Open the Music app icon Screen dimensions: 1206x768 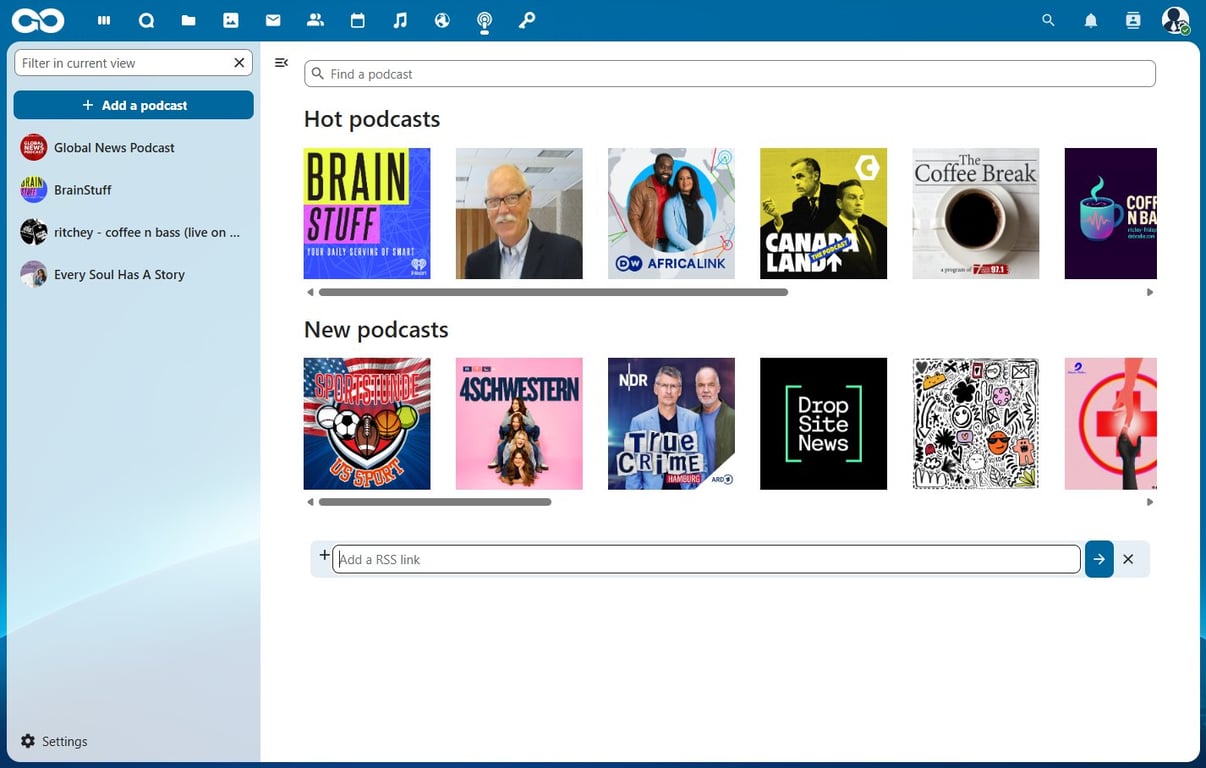(x=400, y=20)
